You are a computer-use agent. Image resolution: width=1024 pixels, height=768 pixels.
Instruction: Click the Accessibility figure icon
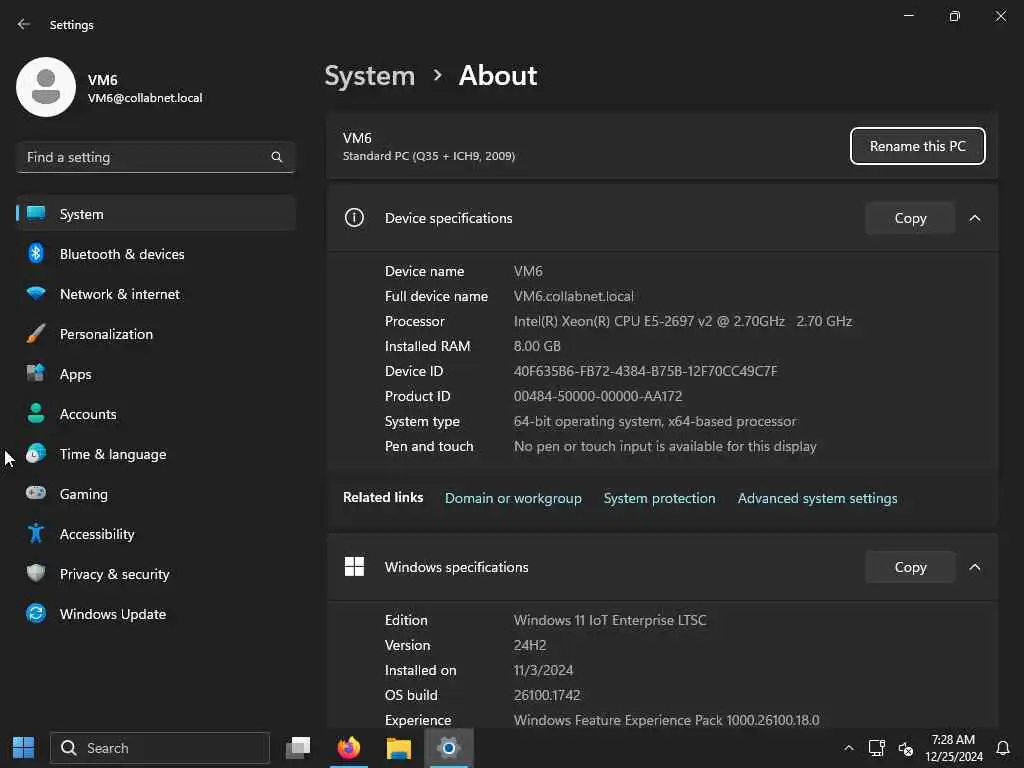coord(36,534)
